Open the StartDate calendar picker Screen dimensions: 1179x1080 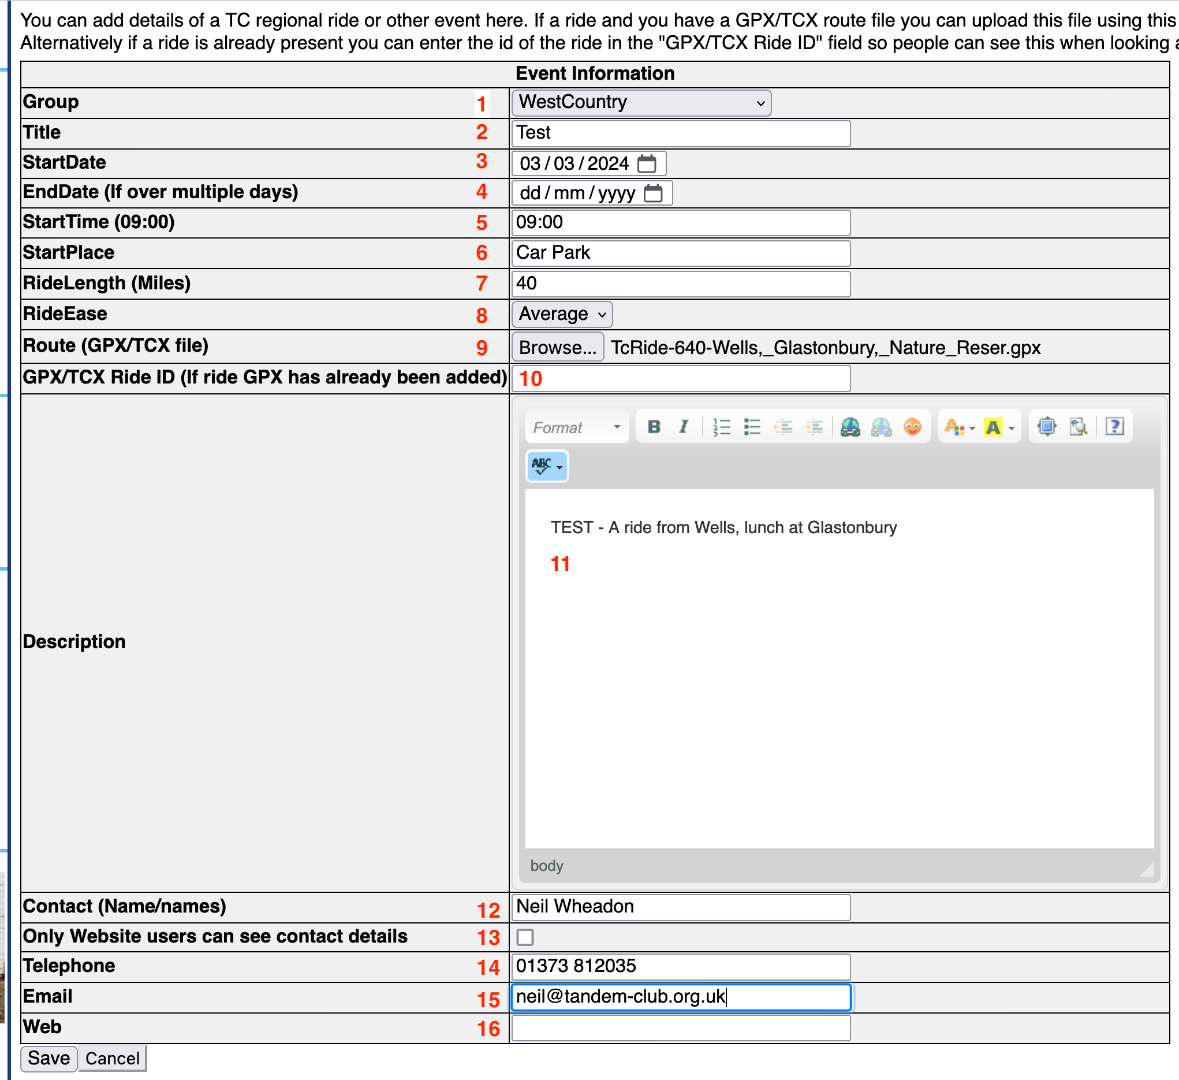(647, 163)
